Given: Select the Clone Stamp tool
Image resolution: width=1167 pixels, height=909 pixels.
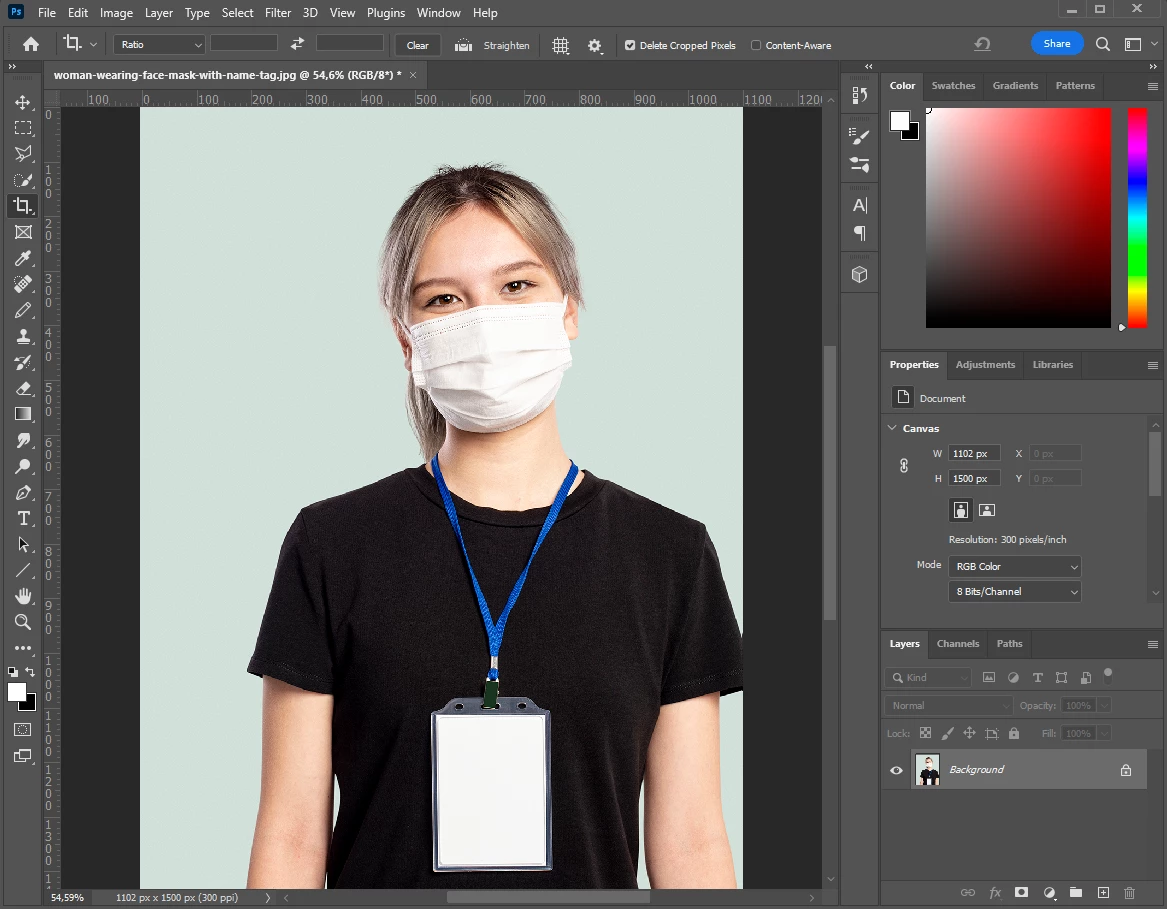Looking at the screenshot, I should [23, 337].
